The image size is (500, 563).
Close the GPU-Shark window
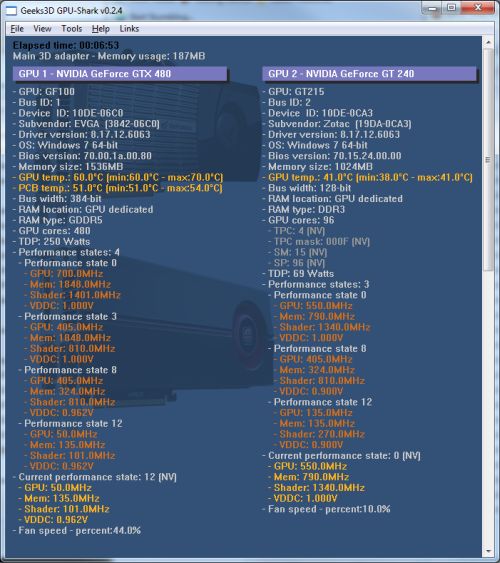coord(478,8)
